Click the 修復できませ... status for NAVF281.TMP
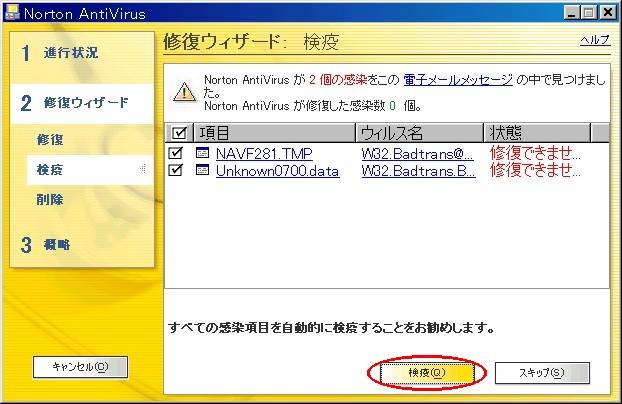 coord(535,153)
